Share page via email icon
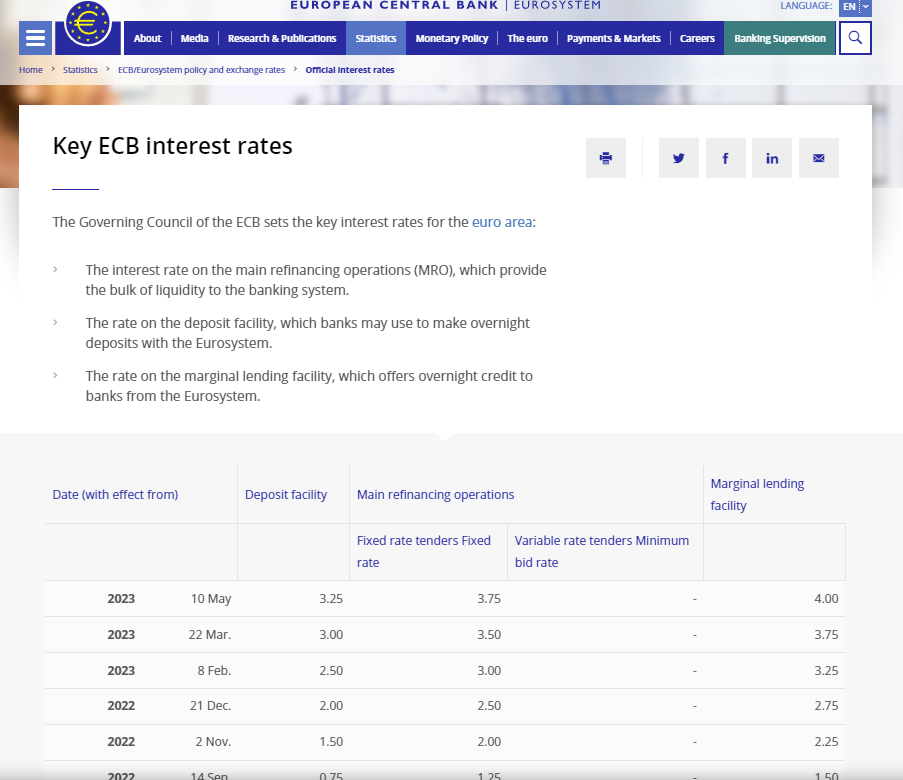The height and width of the screenshot is (780, 903). point(819,158)
